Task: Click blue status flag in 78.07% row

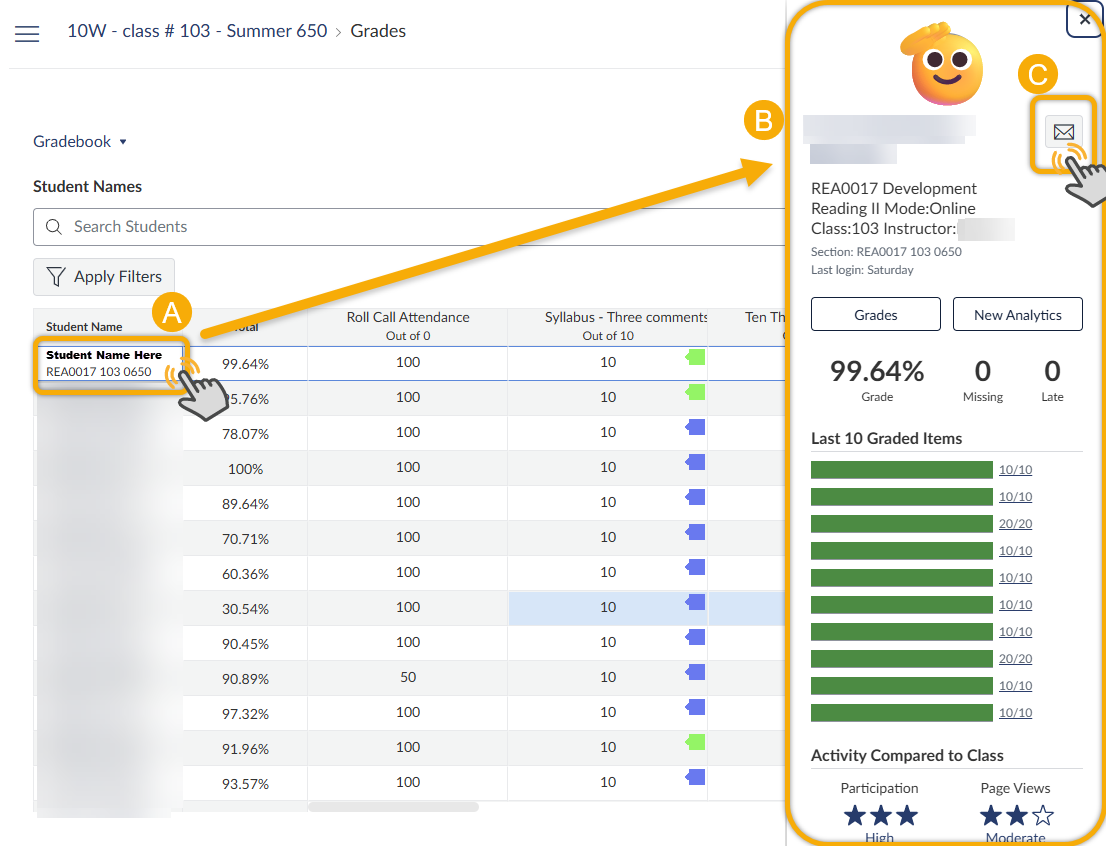Action: tap(695, 427)
